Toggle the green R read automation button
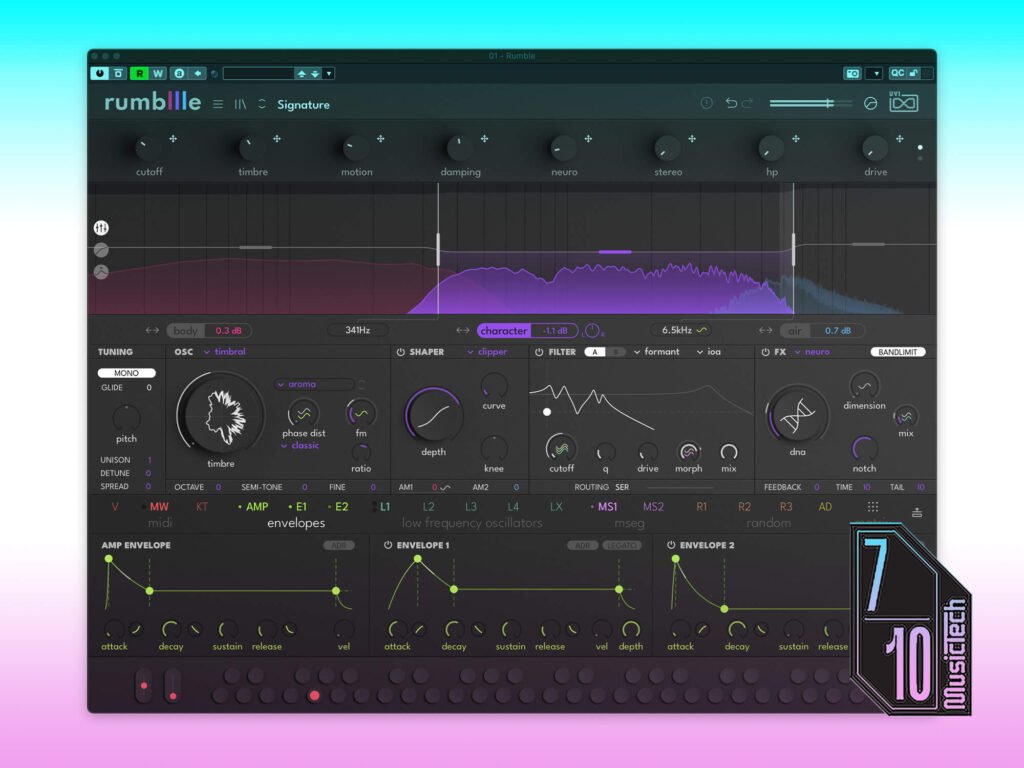Screen dimensions: 1024x768 (x=139, y=73)
